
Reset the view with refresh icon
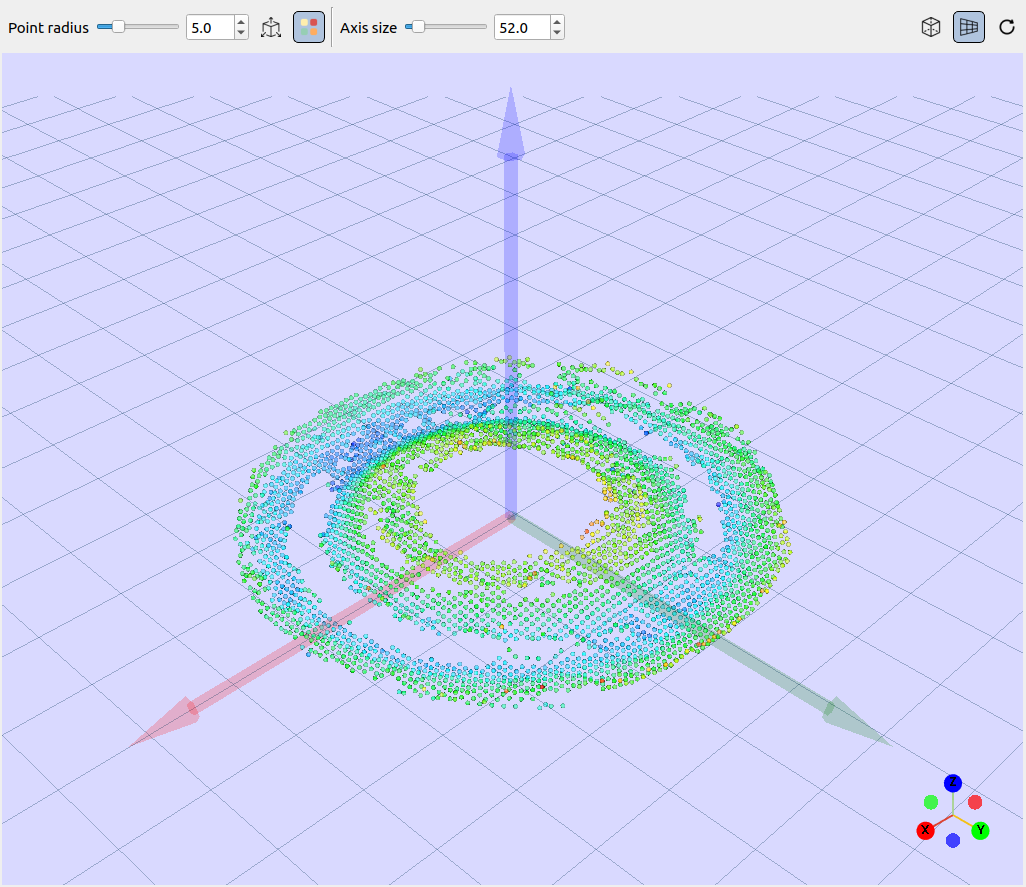coord(1006,27)
